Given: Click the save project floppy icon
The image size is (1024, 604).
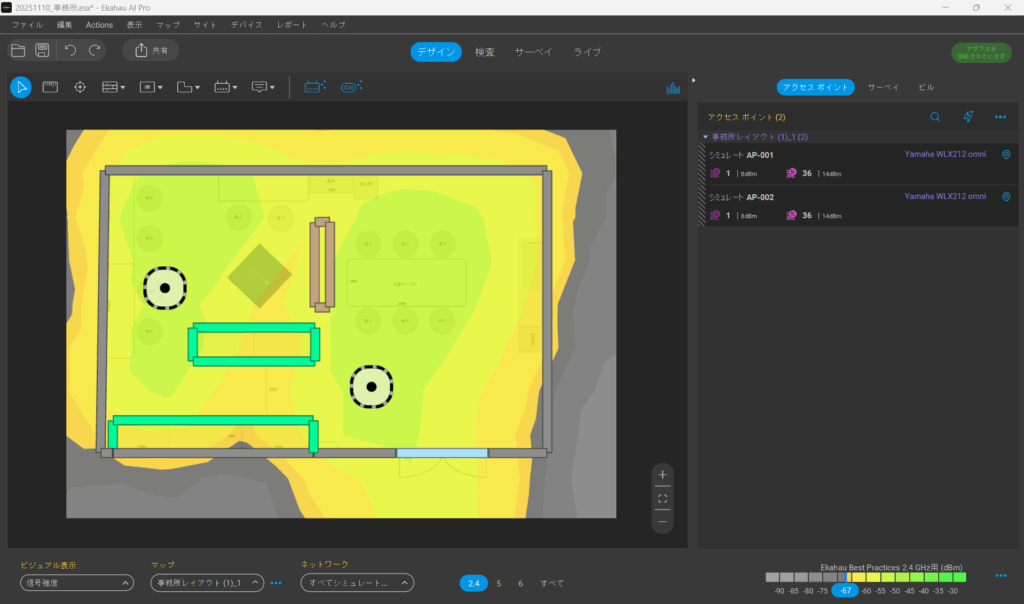Looking at the screenshot, I should click(43, 50).
